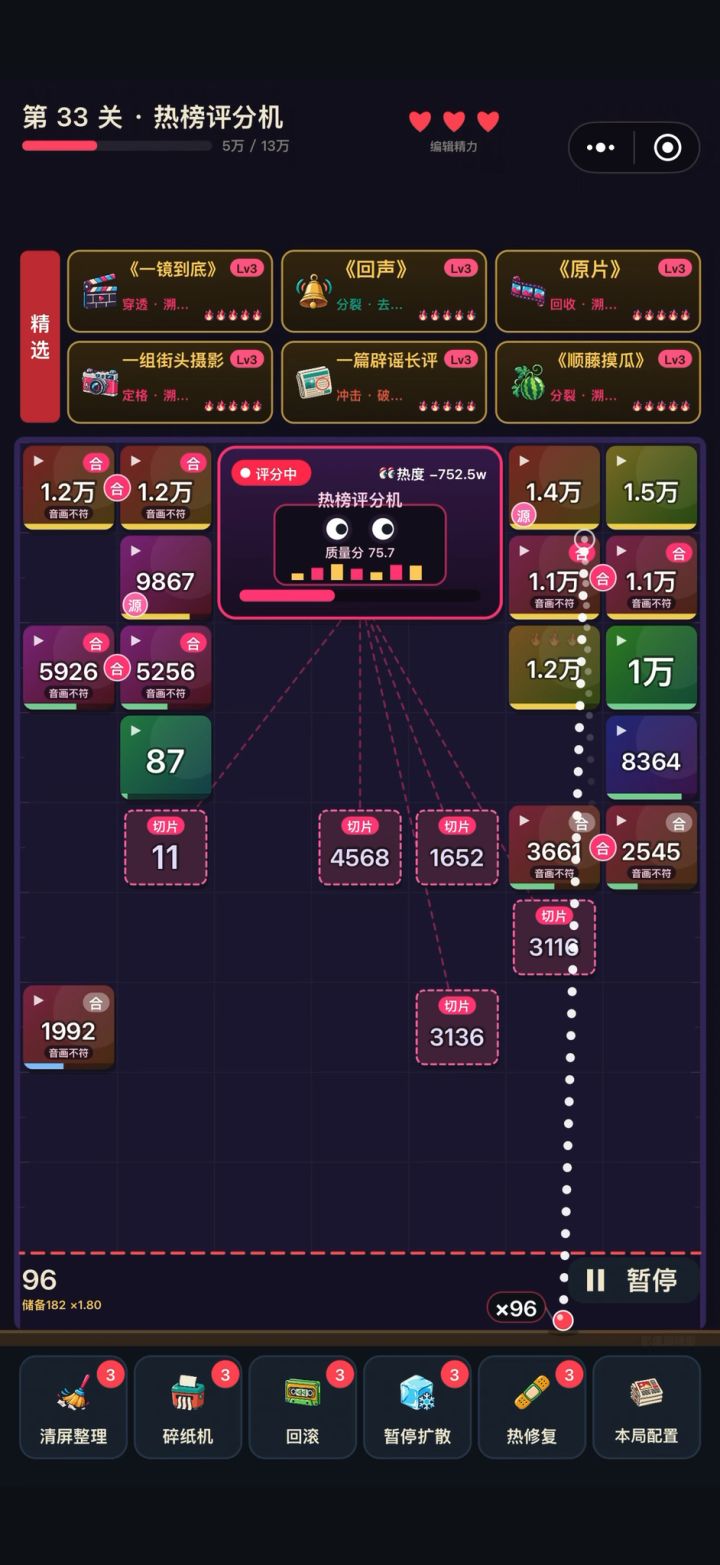Tap the blue 8364 block
This screenshot has width=720, height=1565.
[651, 757]
